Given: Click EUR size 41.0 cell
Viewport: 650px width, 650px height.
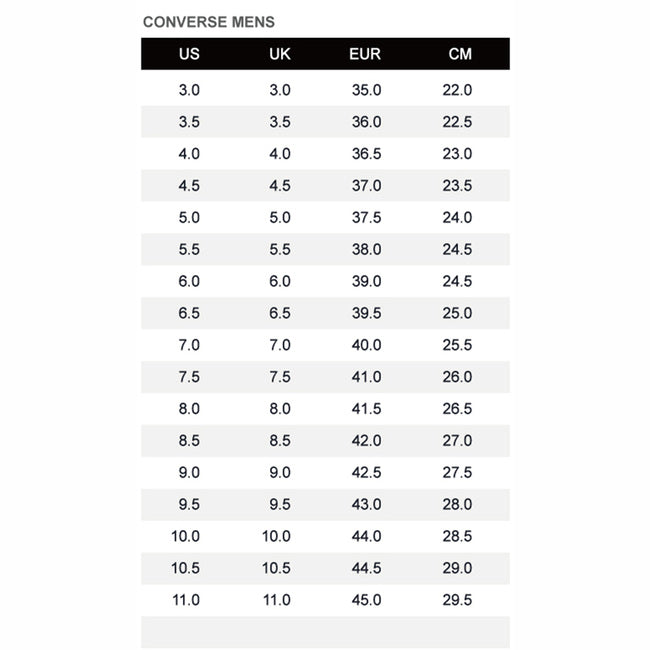Looking at the screenshot, I should coord(366,377).
